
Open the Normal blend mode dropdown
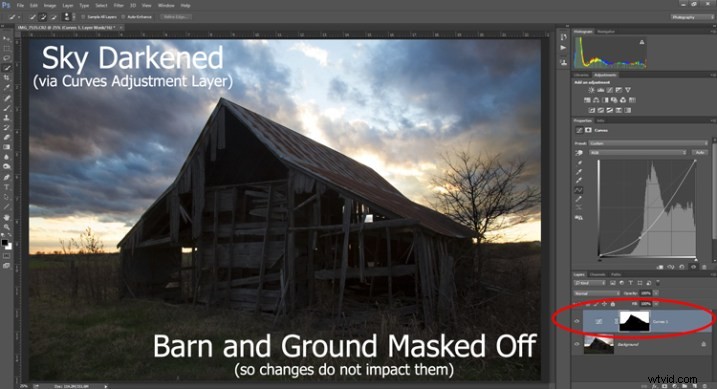(597, 293)
